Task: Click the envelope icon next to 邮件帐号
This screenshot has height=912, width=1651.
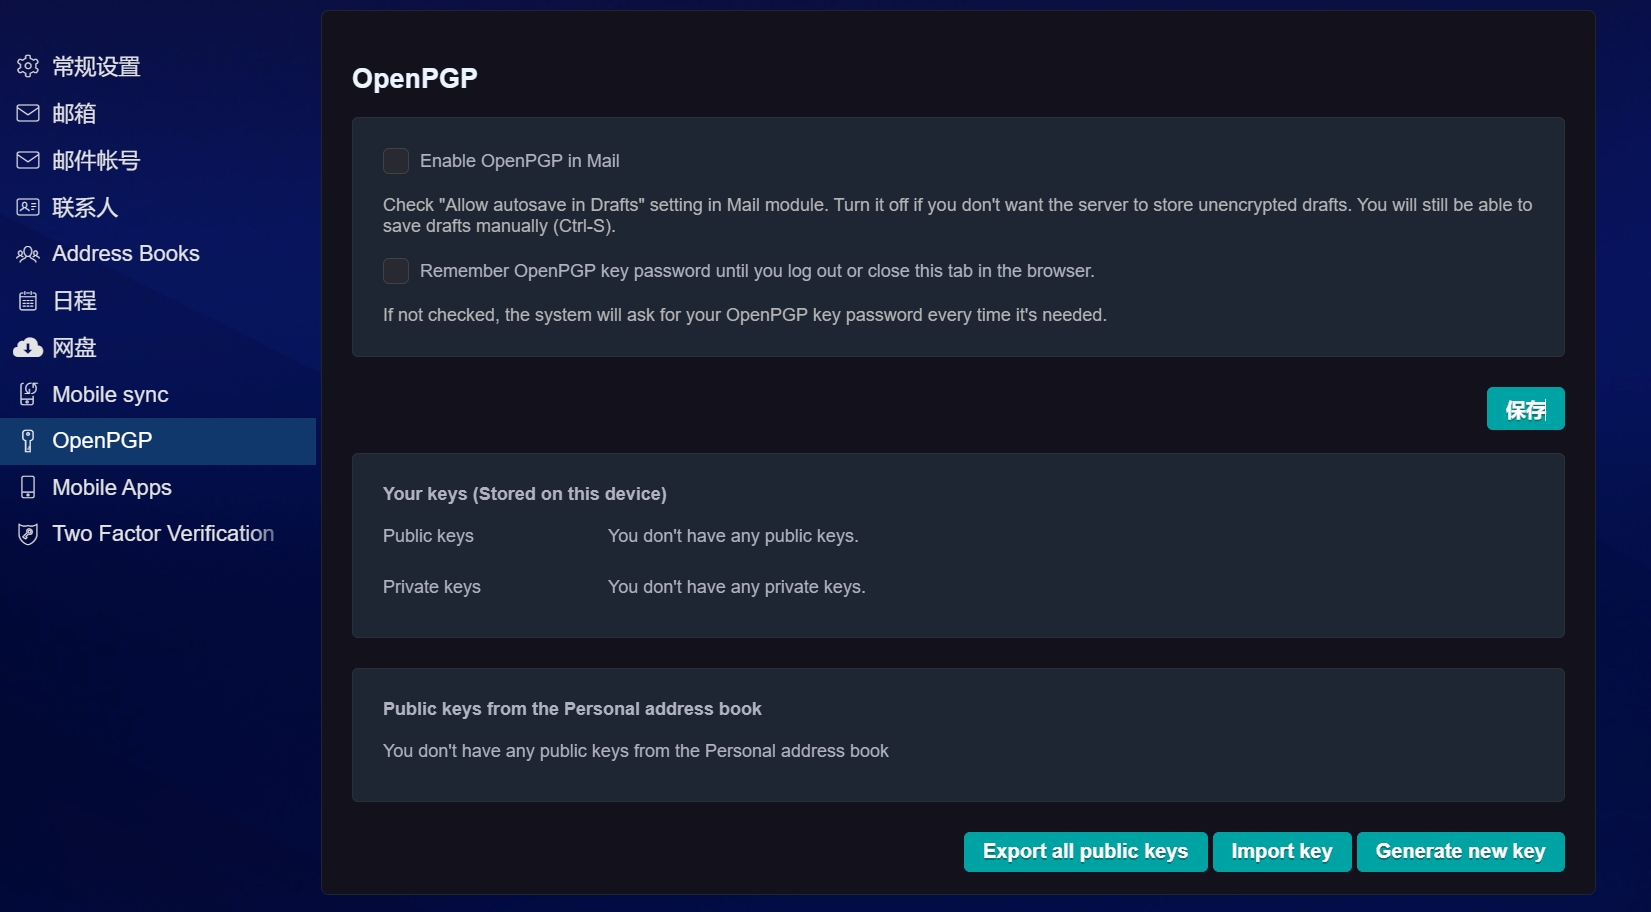Action: click(x=28, y=160)
